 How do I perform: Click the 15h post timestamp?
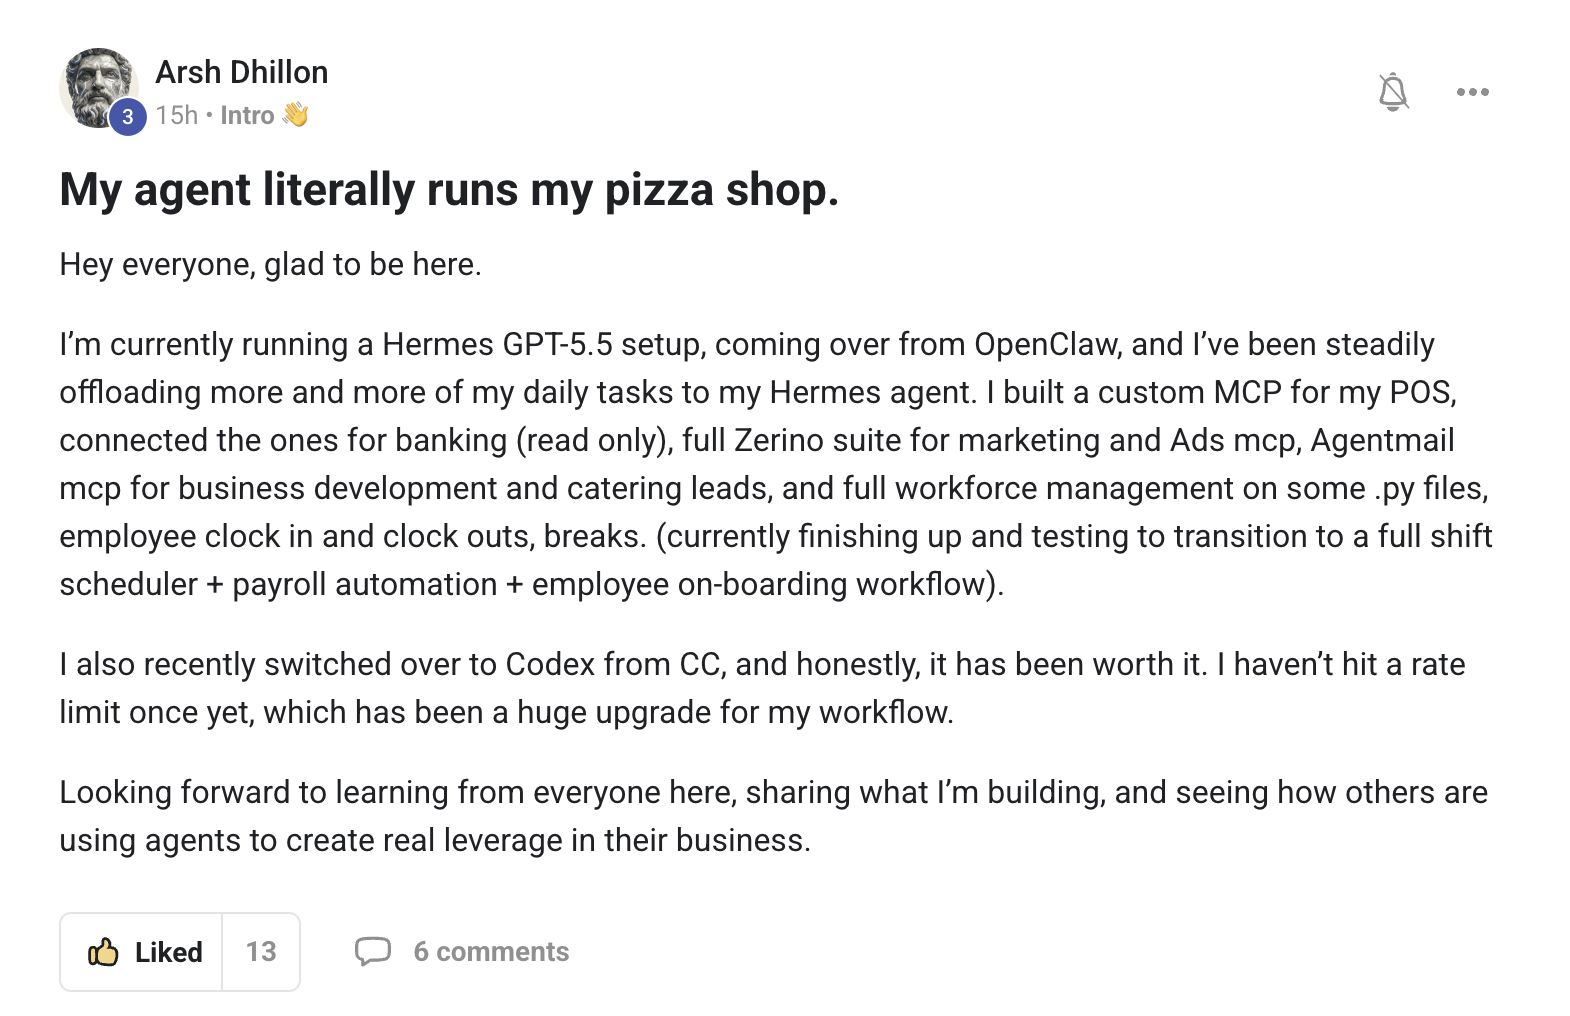pyautogui.click(x=177, y=116)
